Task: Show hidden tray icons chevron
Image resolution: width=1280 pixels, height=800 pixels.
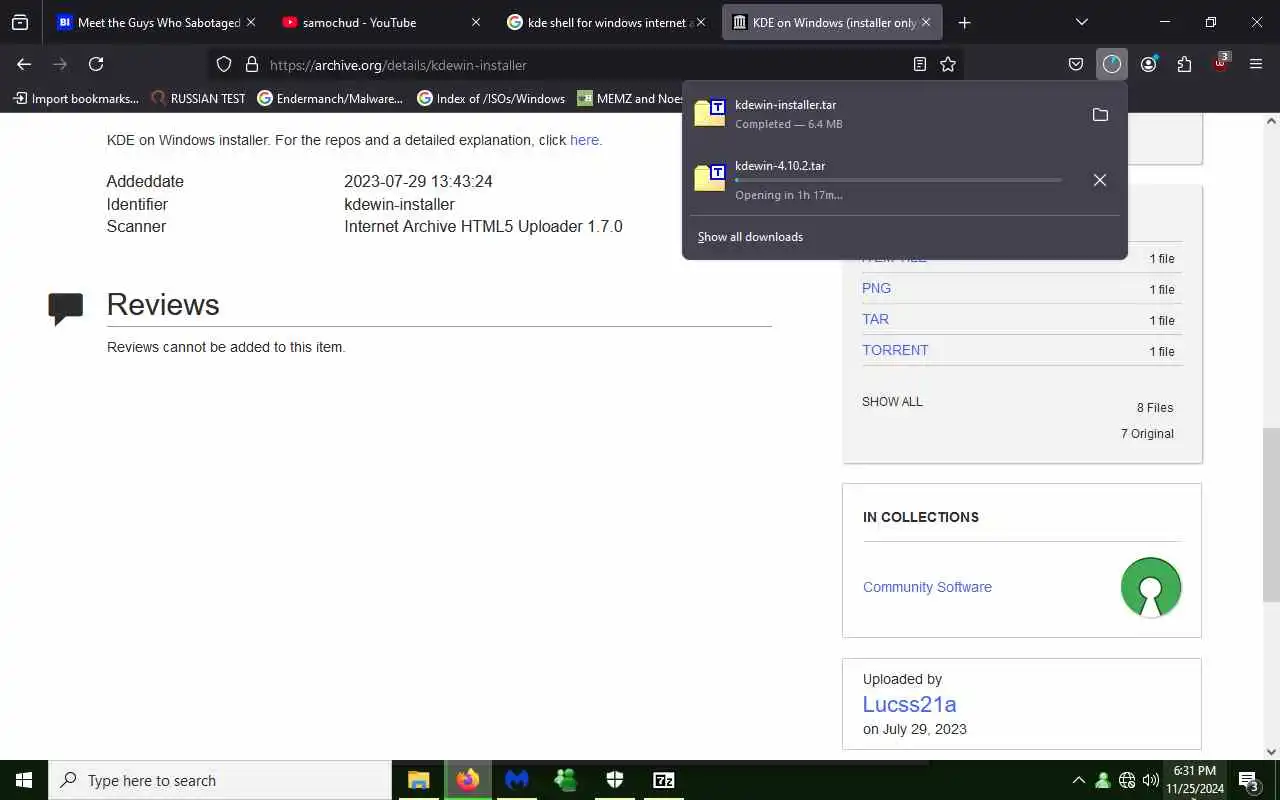Action: click(1078, 780)
